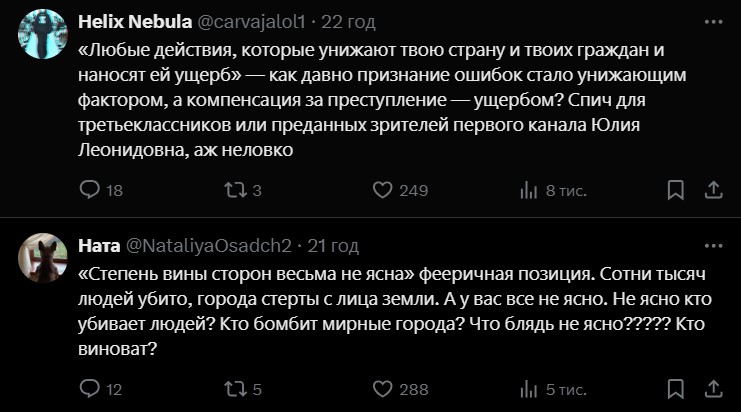Viewport: 741px width, 412px height.
Task: View analytics for Ната's tweet
Action: [x=530, y=389]
